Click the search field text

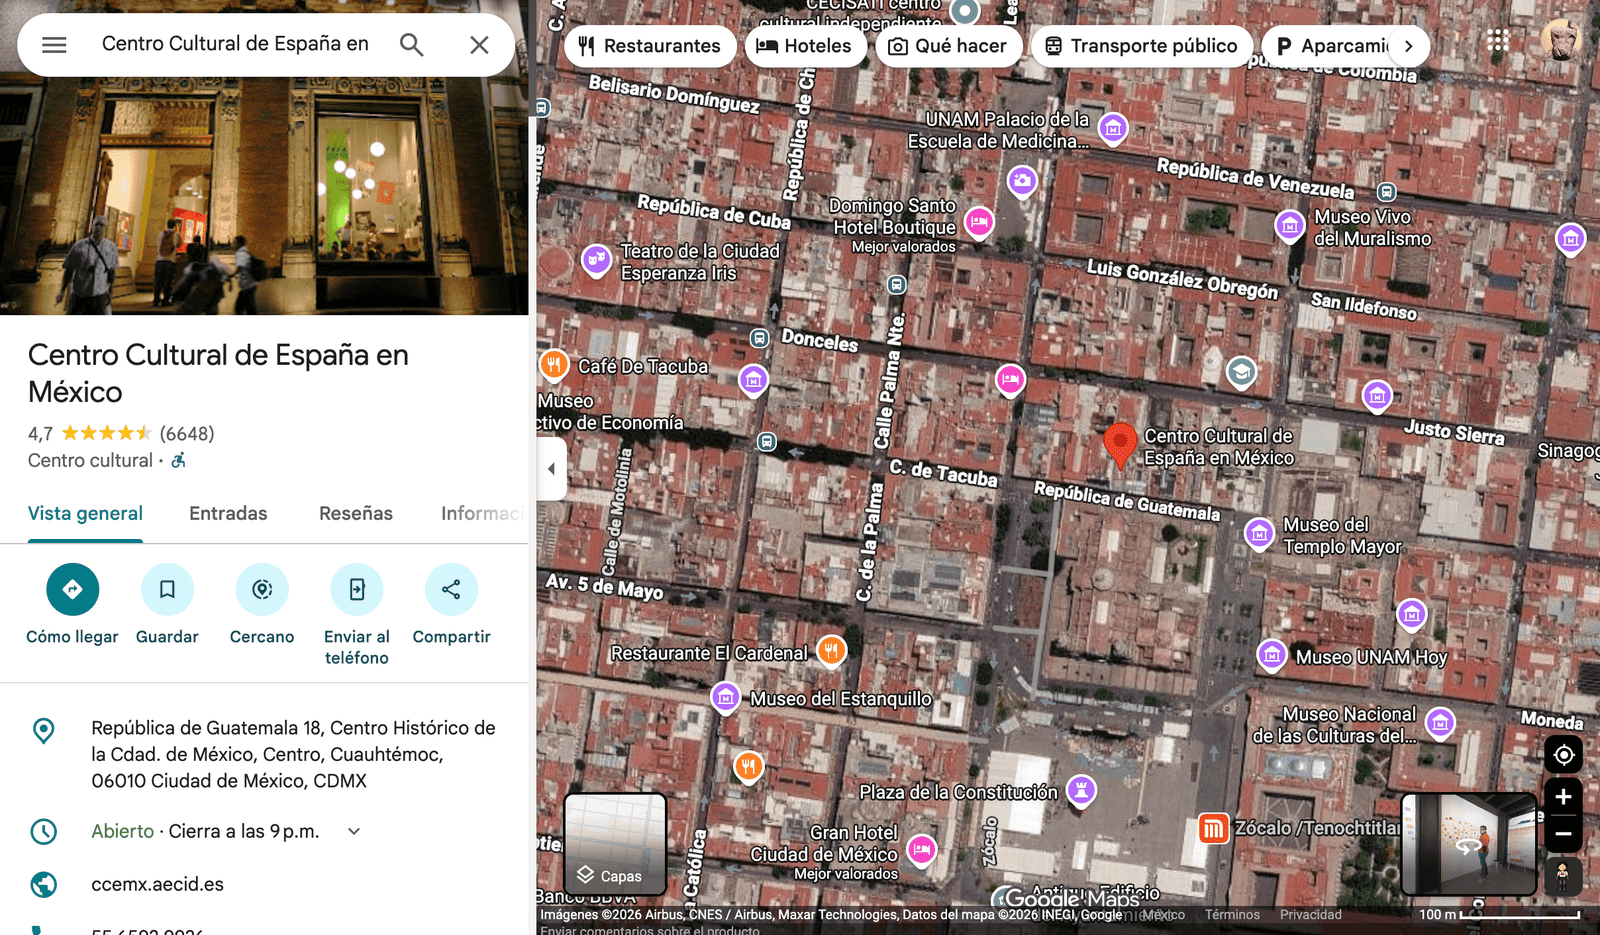pos(235,44)
